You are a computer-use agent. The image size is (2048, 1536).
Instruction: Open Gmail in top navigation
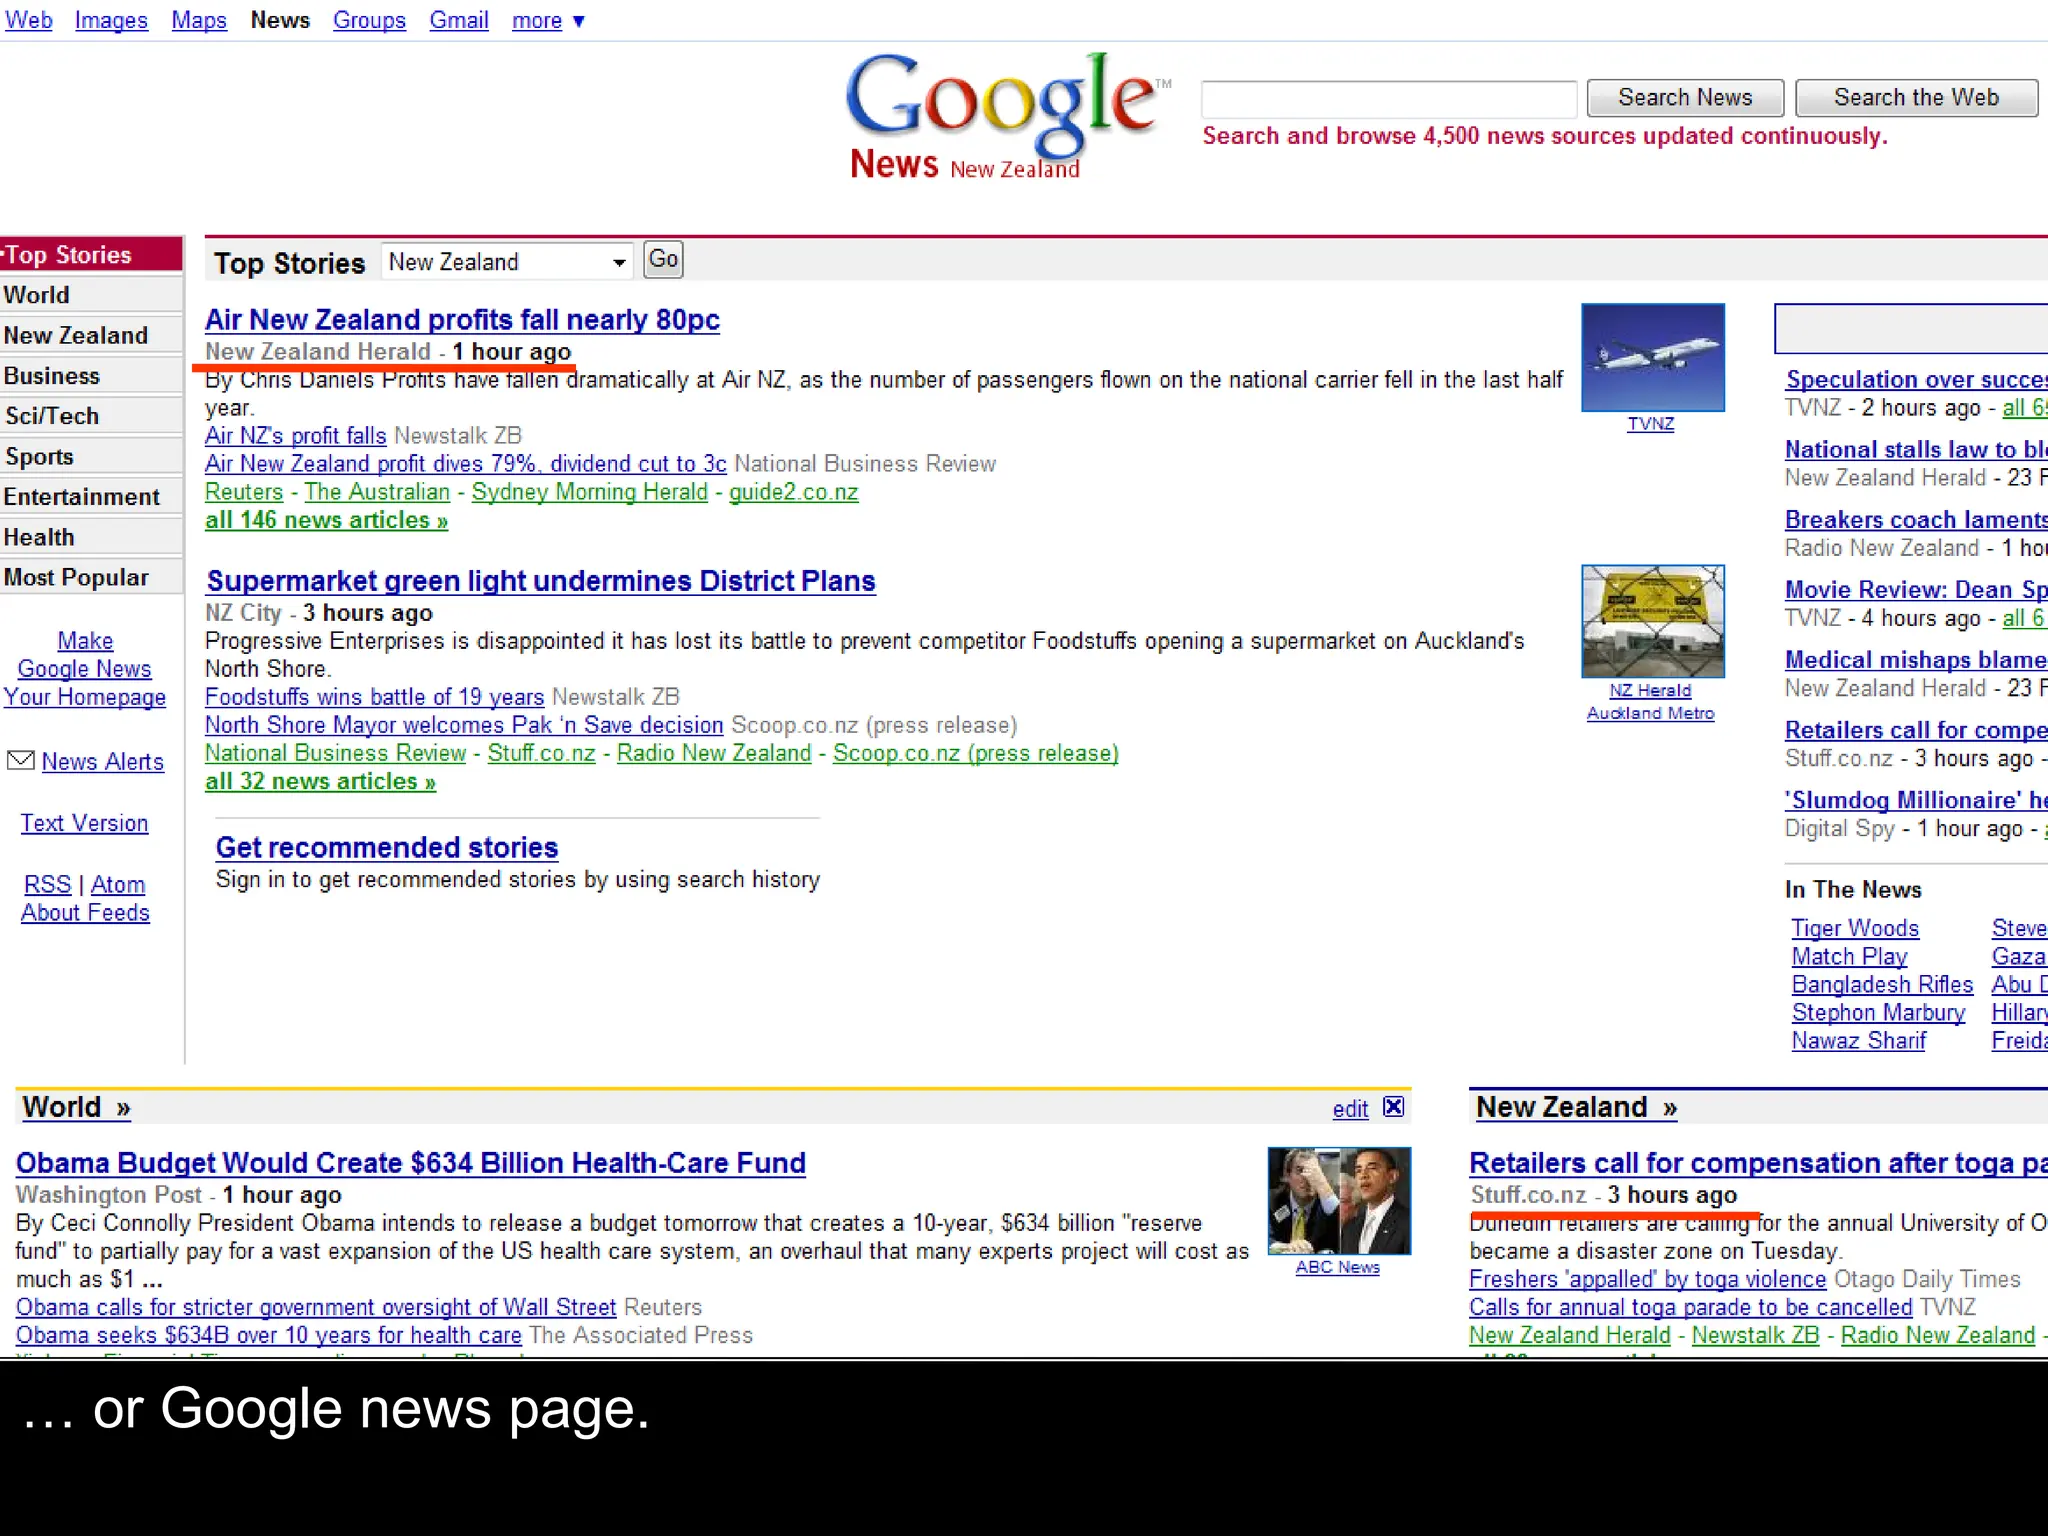click(x=459, y=20)
